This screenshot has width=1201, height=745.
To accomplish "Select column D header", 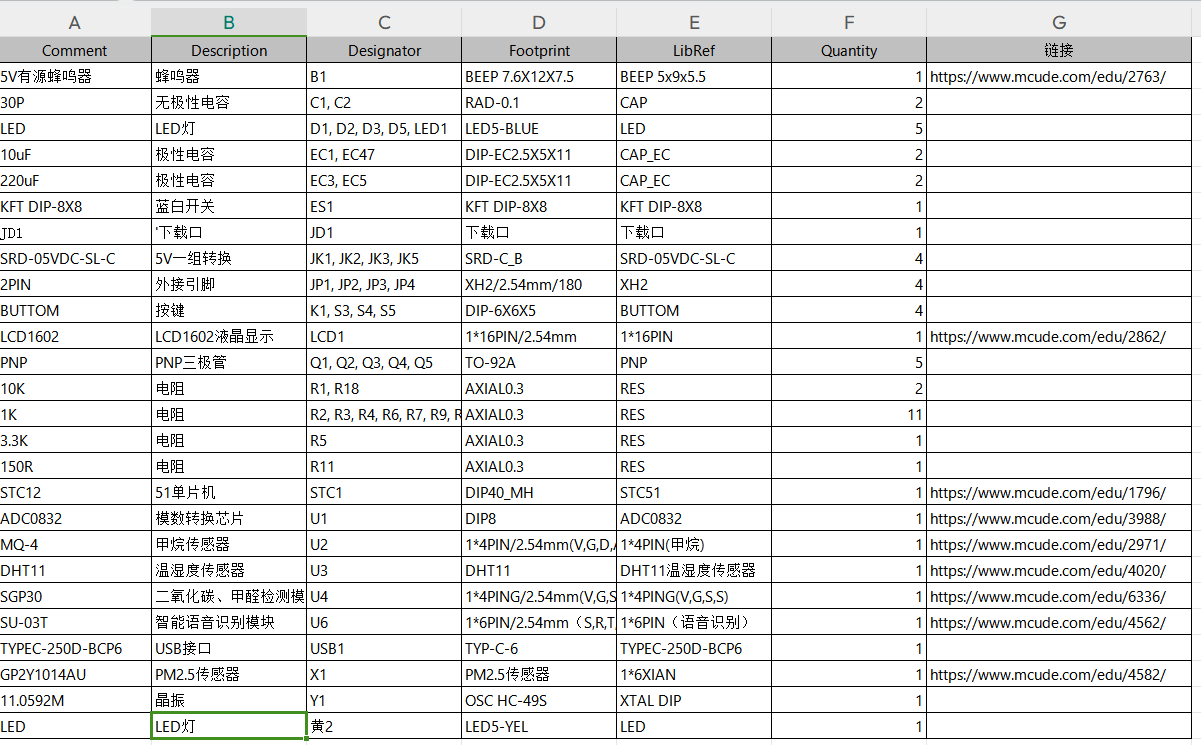I will point(539,23).
